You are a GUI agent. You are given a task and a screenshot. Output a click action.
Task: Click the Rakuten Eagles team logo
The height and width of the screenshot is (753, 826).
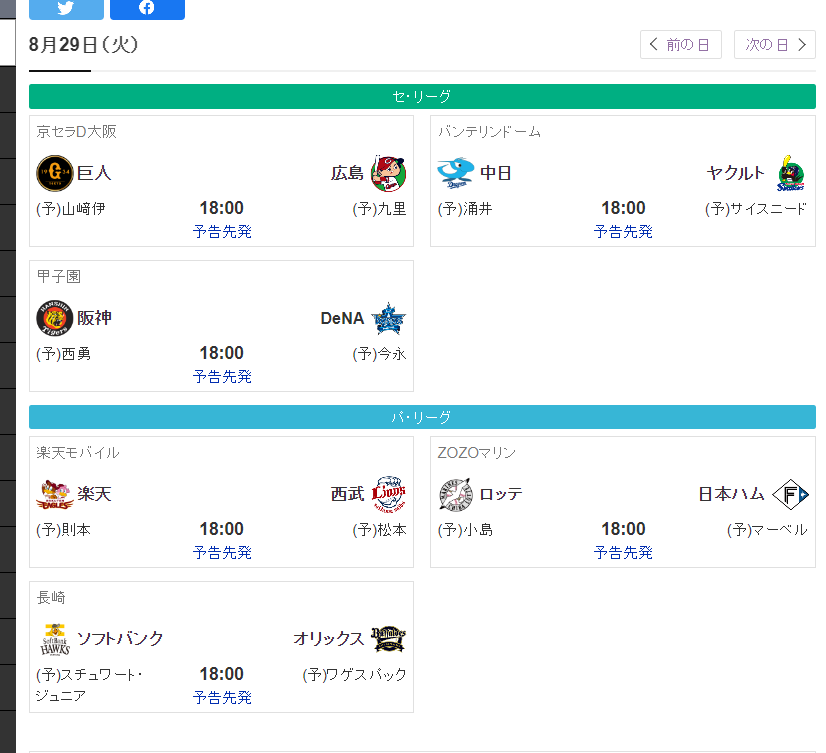(x=55, y=494)
